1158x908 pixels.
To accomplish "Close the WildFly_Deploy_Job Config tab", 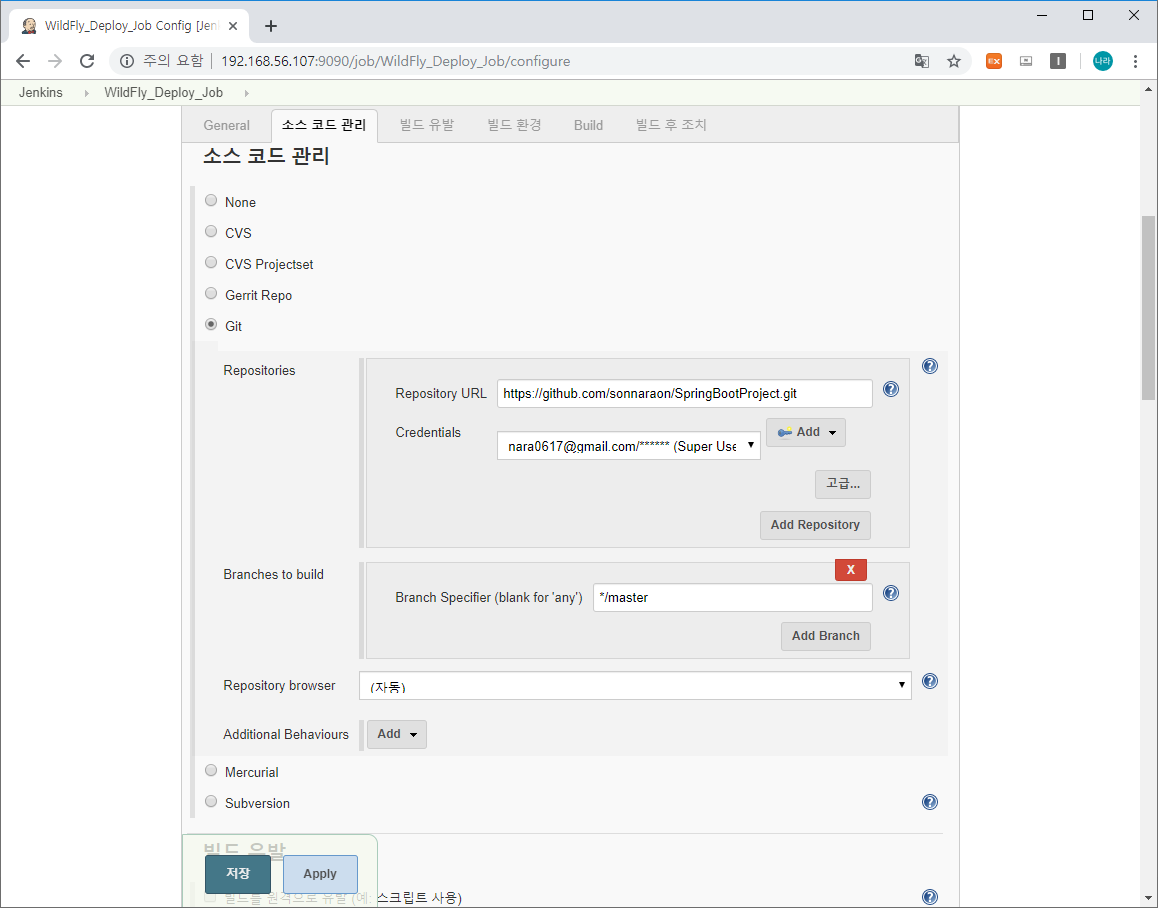I will pos(233,26).
